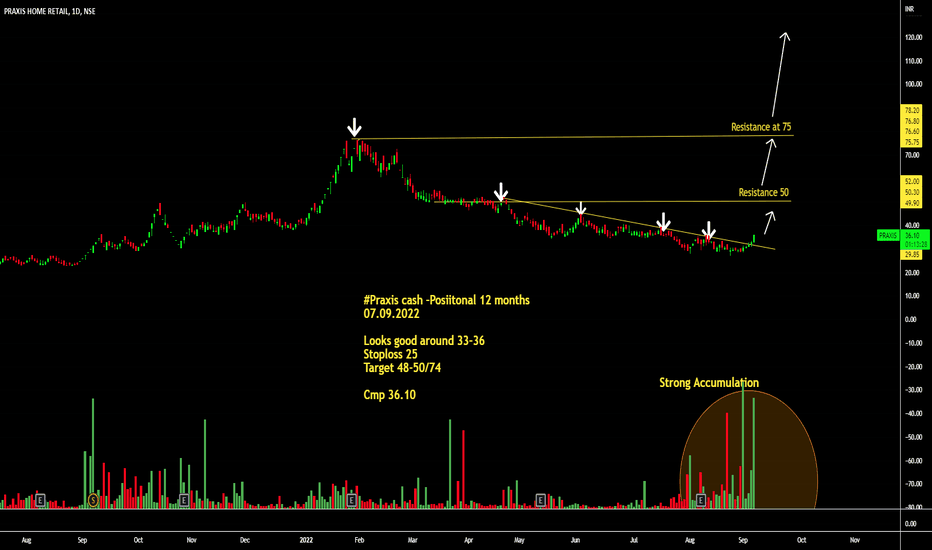Select the 'Strong Accumulation' annotation text

709,382
